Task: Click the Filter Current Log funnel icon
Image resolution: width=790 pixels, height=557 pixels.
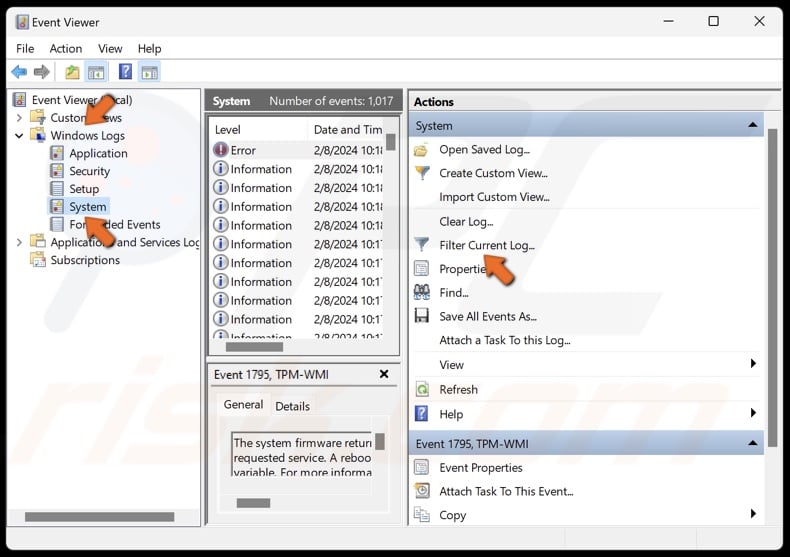Action: (x=421, y=244)
